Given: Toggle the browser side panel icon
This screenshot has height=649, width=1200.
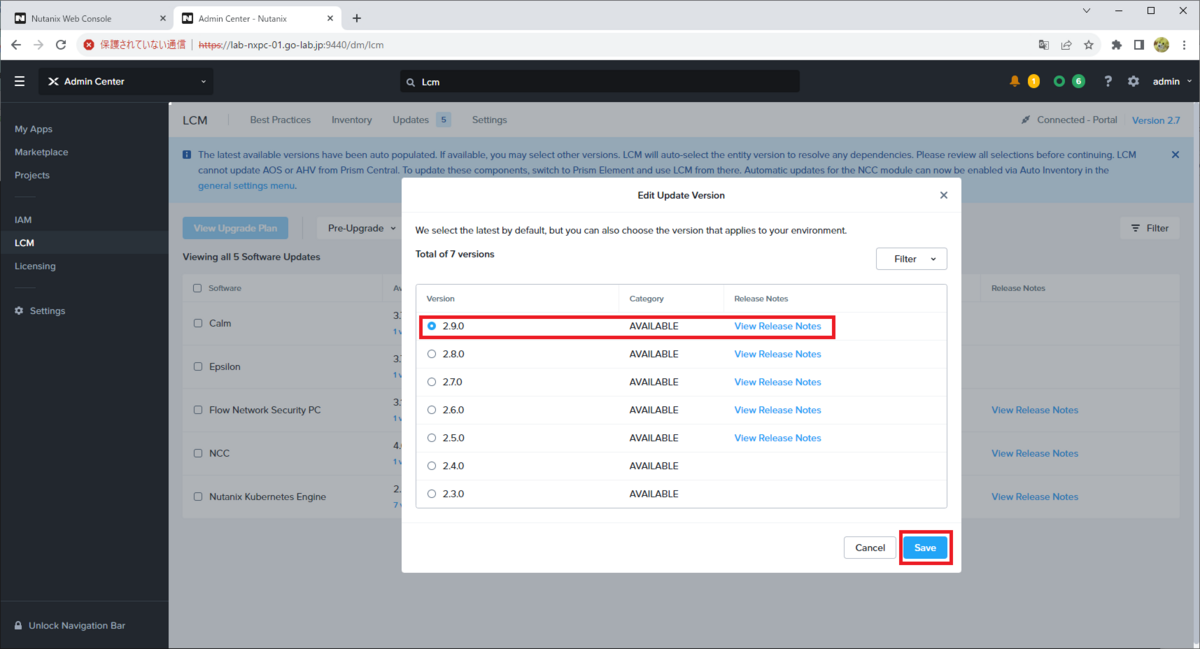Looking at the screenshot, I should coord(1139,45).
